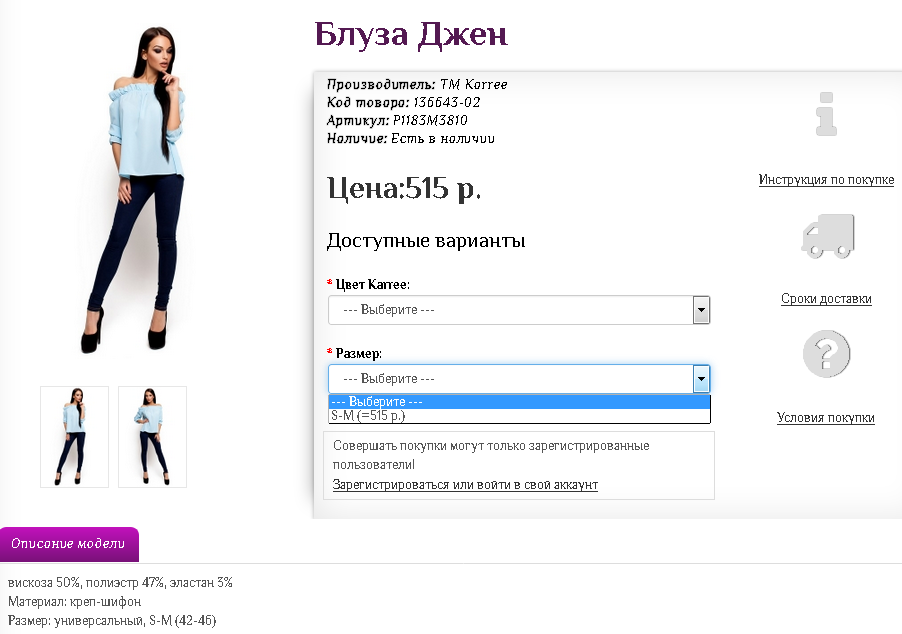Open the Инструкция по покупке link
This screenshot has height=634, width=902.
826,179
